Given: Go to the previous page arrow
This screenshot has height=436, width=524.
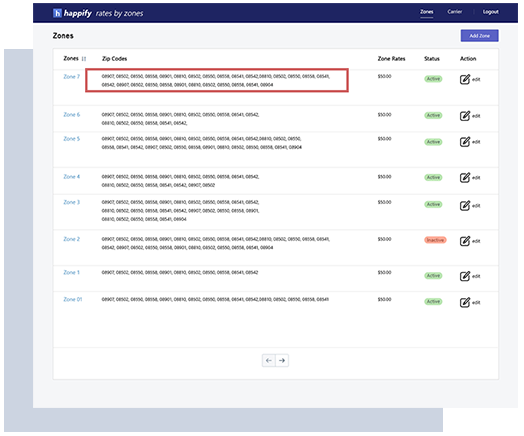Looking at the screenshot, I should click(x=269, y=360).
